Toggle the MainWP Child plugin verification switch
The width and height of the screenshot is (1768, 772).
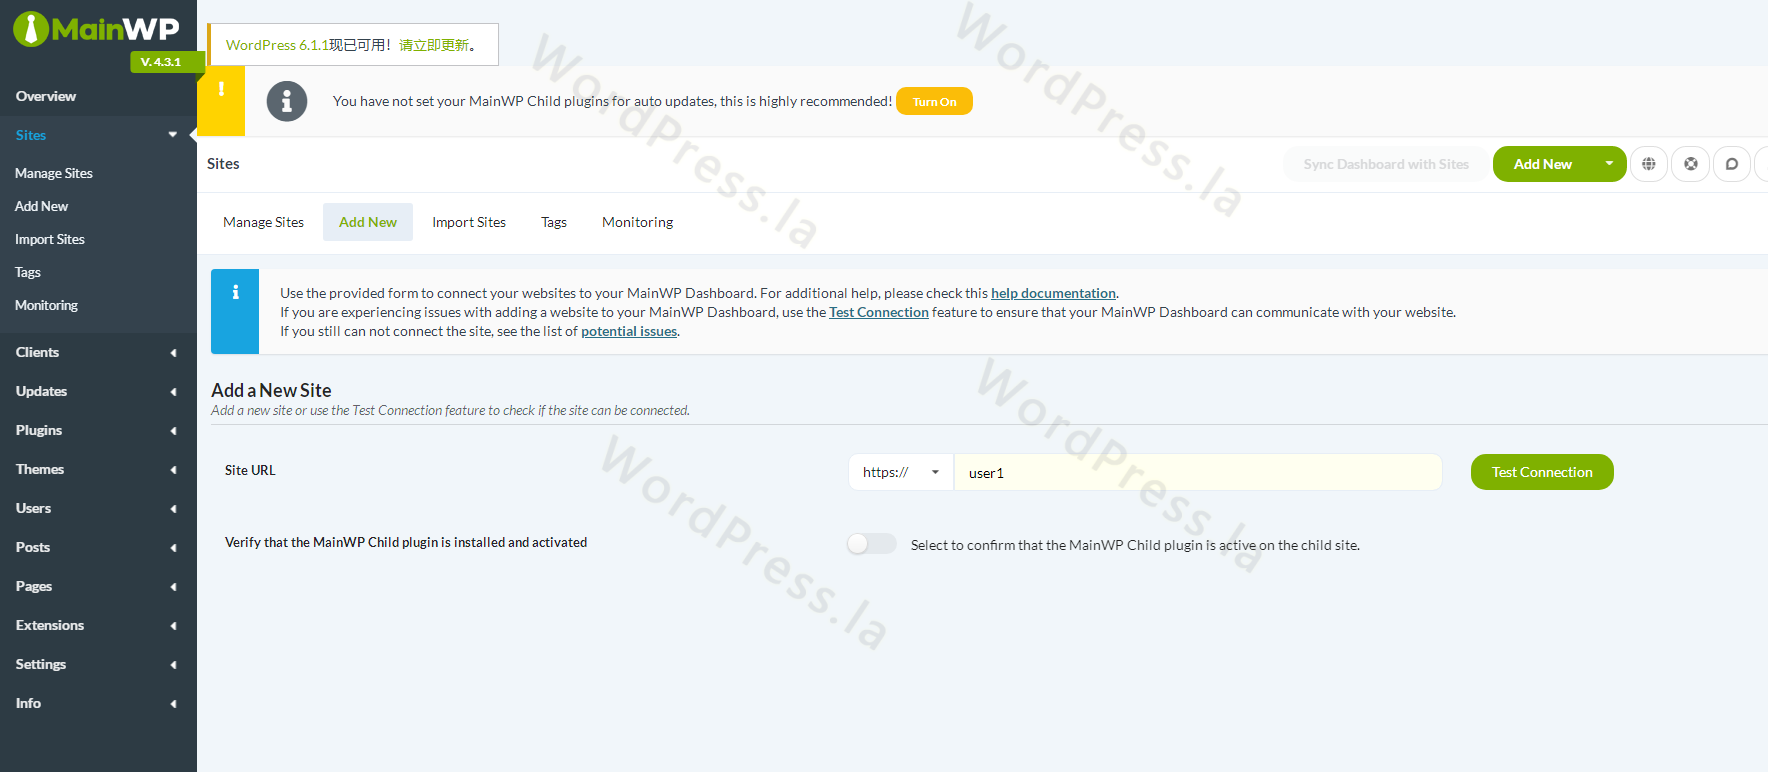(x=871, y=544)
